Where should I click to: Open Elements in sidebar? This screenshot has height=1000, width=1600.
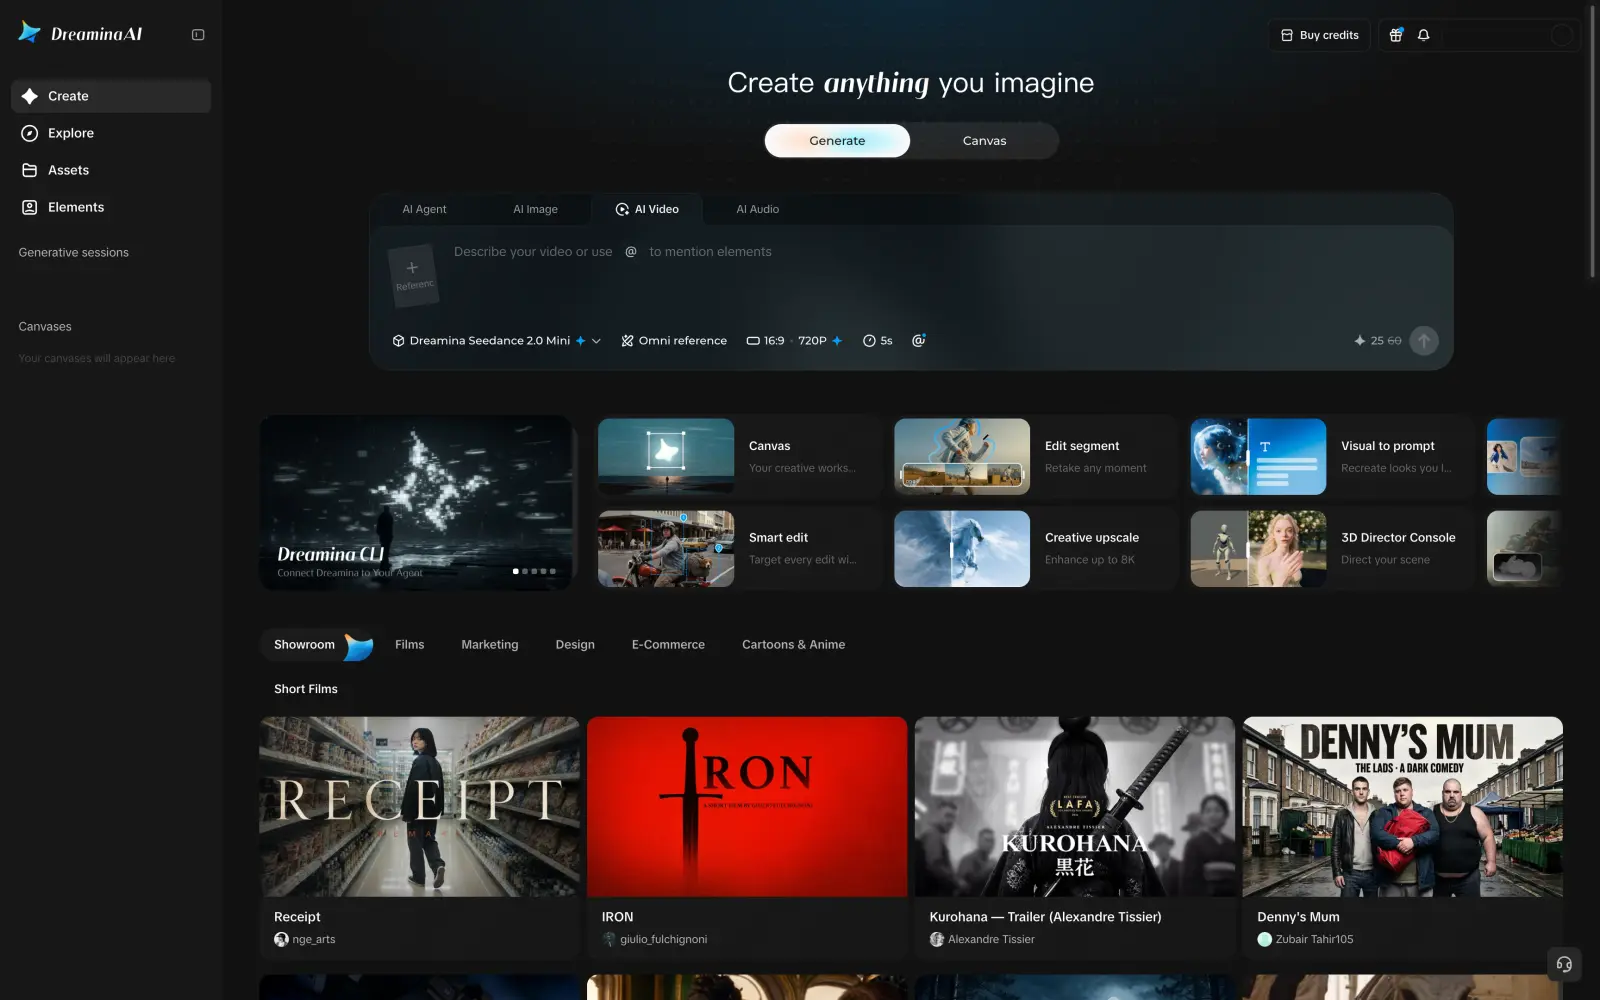111,207
